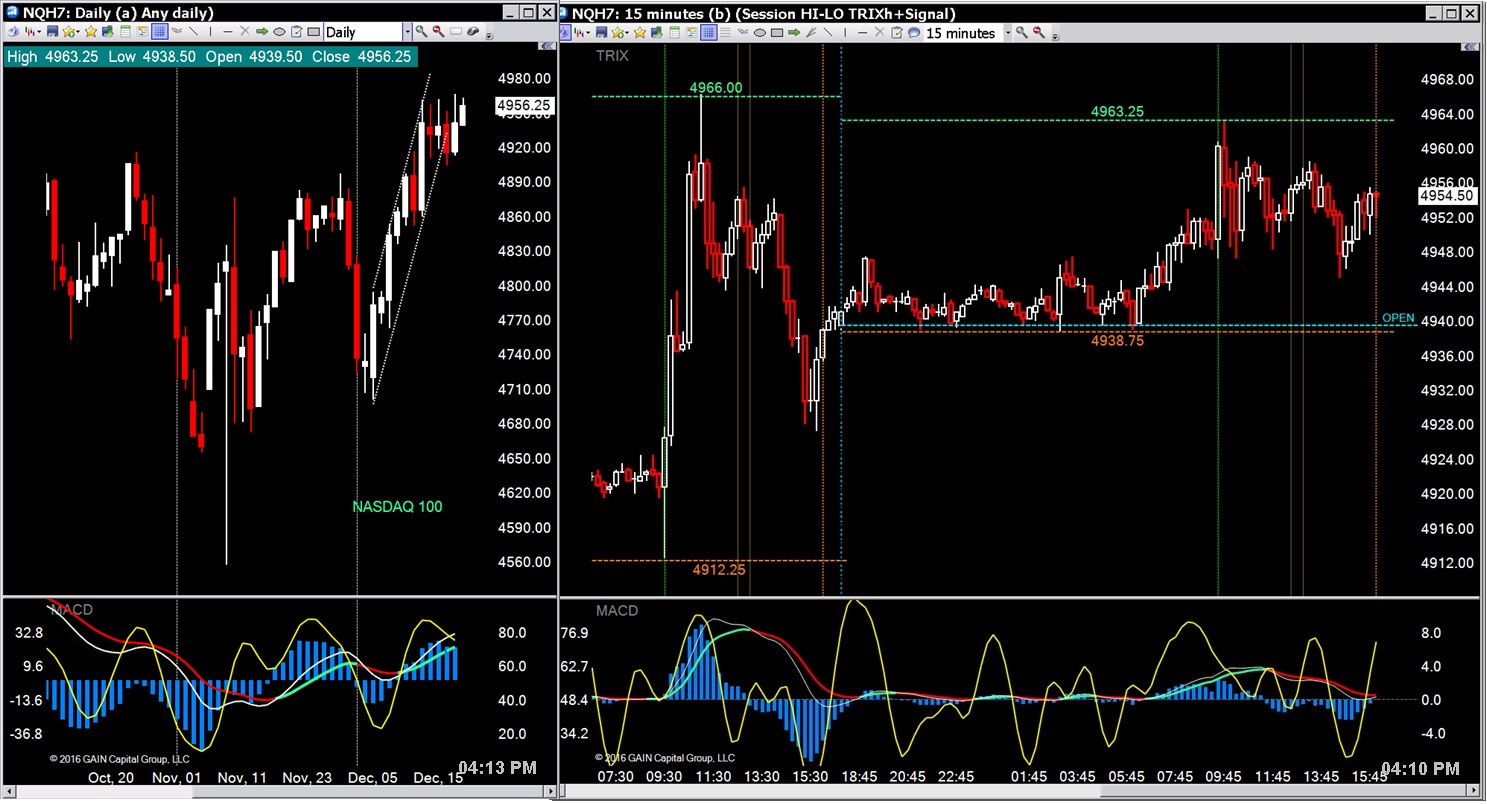The width and height of the screenshot is (1487, 804).
Task: Expand the Daily interval dropdown arrow
Action: pos(407,33)
